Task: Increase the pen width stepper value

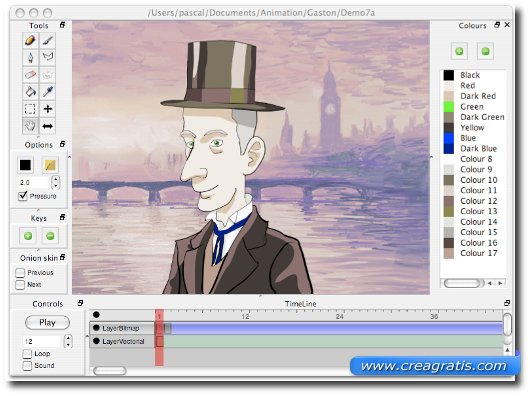Action: (56, 179)
